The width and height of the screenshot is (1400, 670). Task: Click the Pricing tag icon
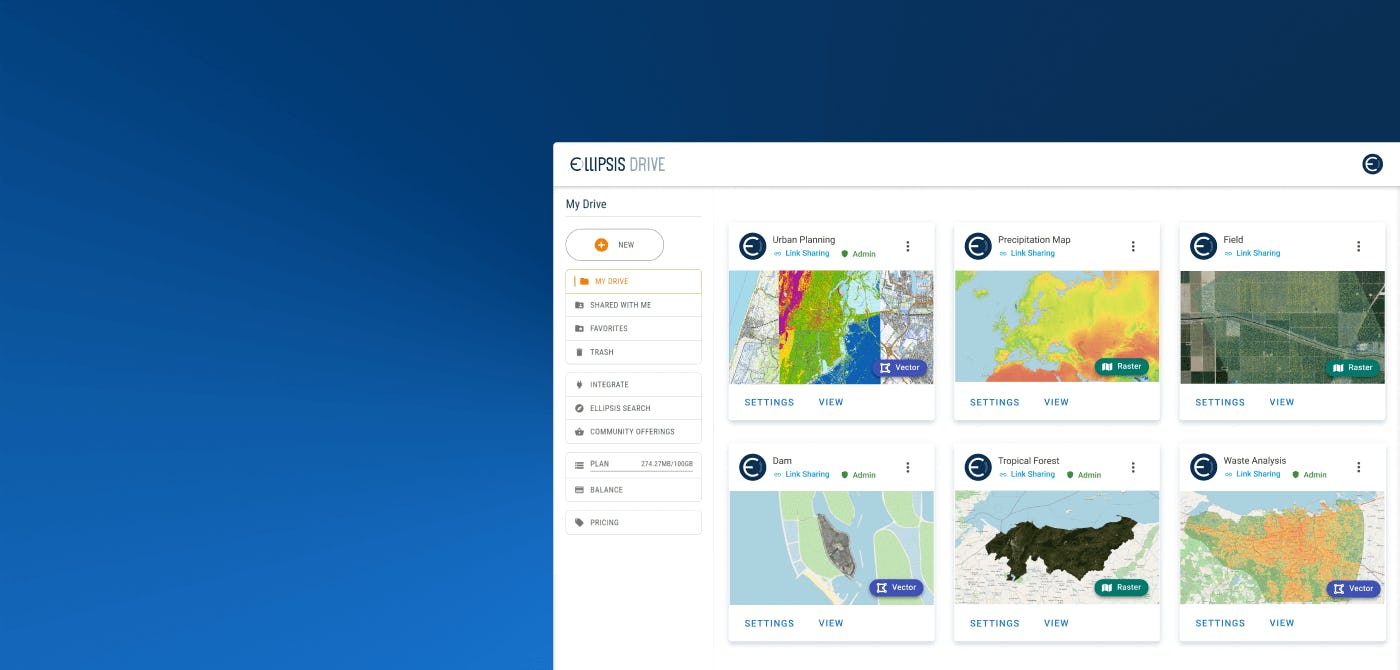[579, 522]
